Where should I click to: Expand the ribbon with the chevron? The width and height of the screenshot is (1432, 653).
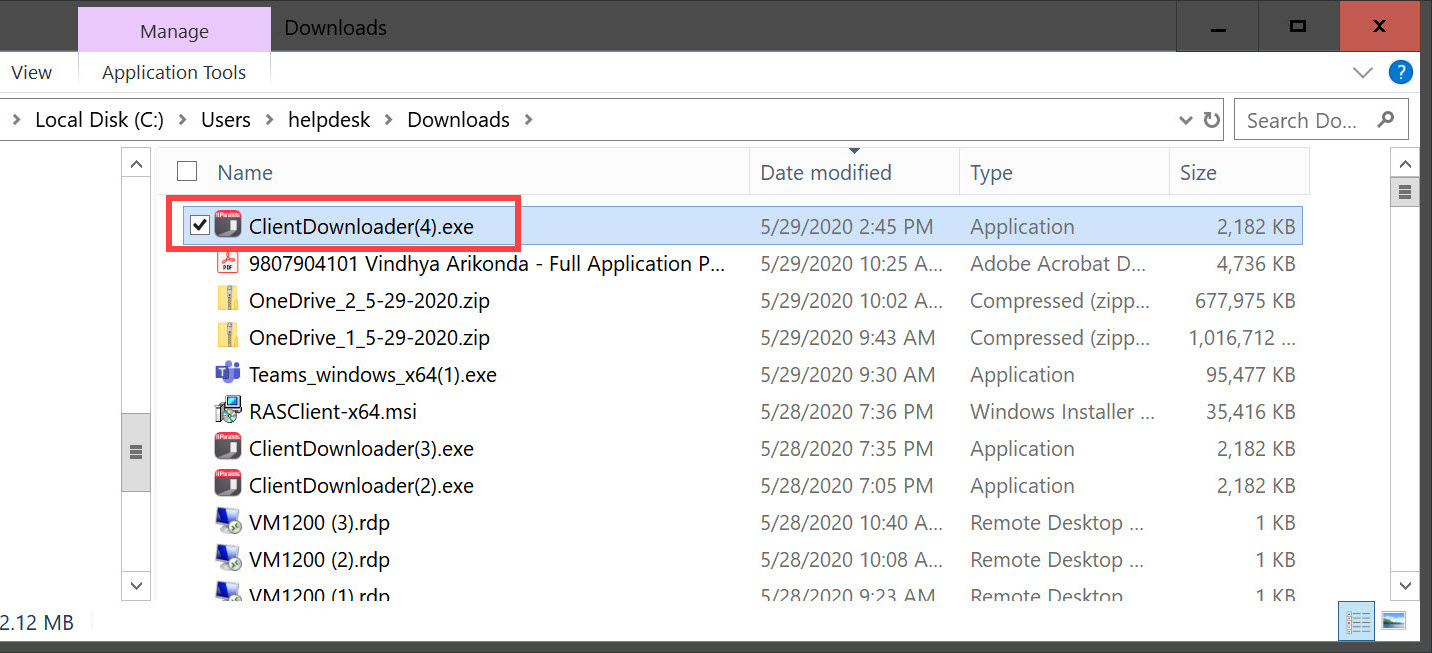1362,72
